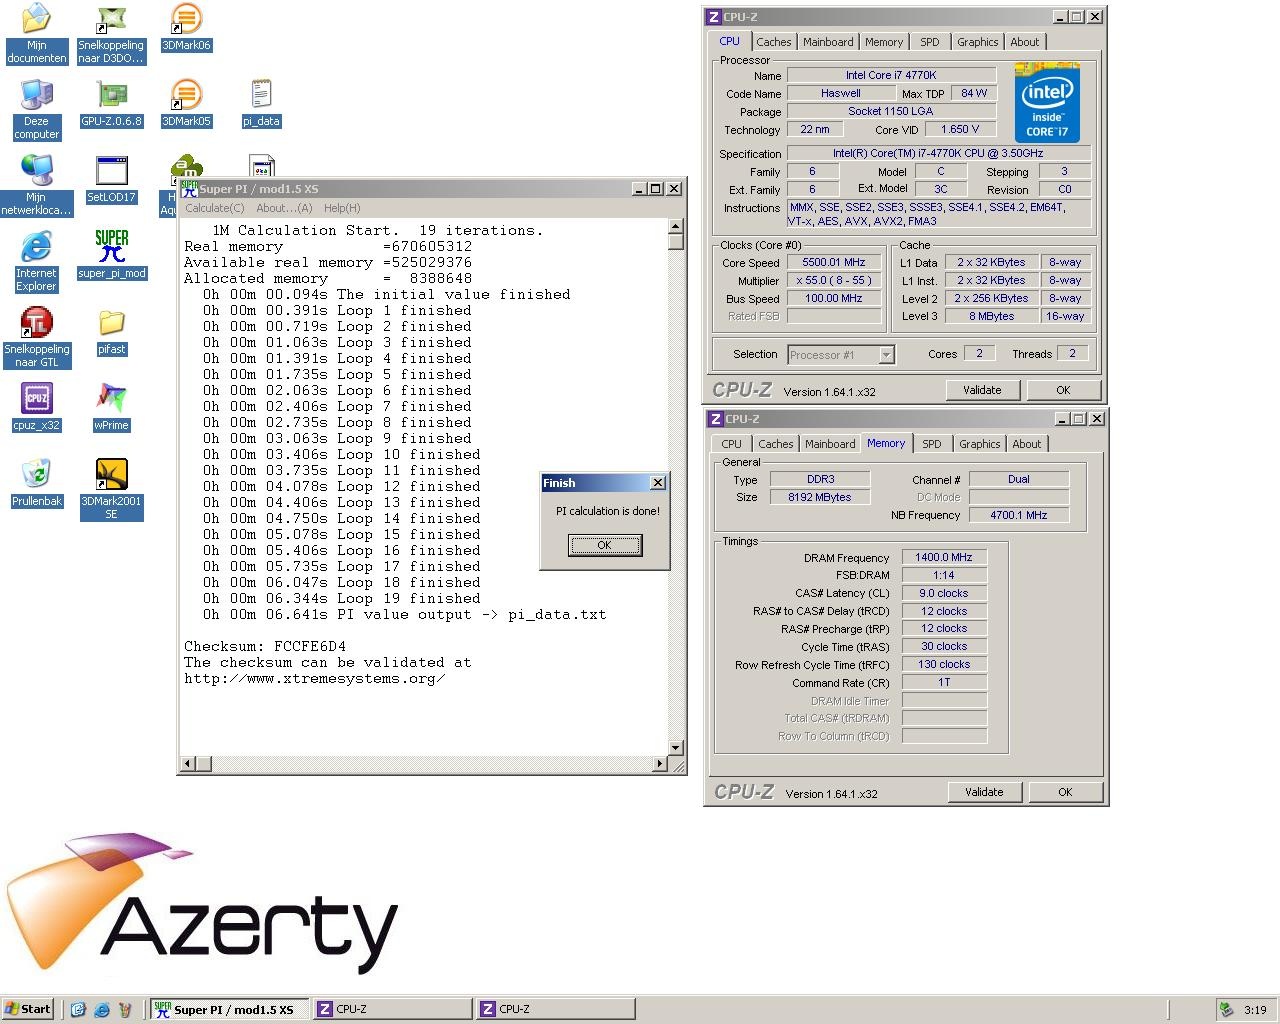This screenshot has width=1280, height=1024.
Task: Switch to Memory tab in upper CPU-Z window
Action: click(884, 42)
